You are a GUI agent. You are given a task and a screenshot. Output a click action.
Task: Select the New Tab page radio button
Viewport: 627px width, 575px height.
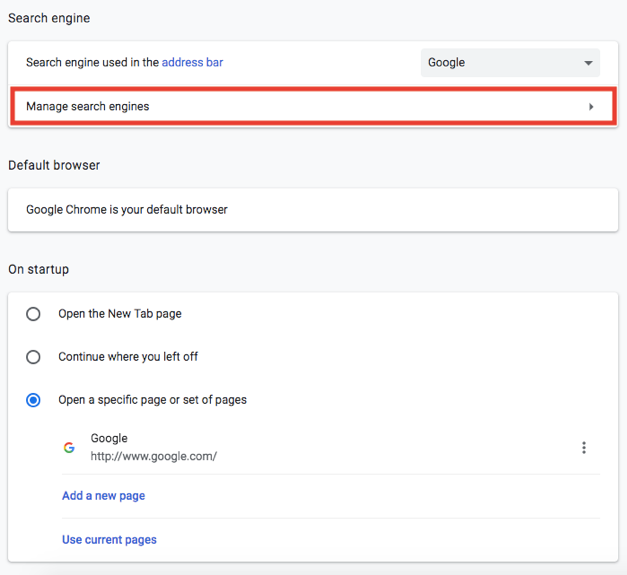(x=34, y=314)
